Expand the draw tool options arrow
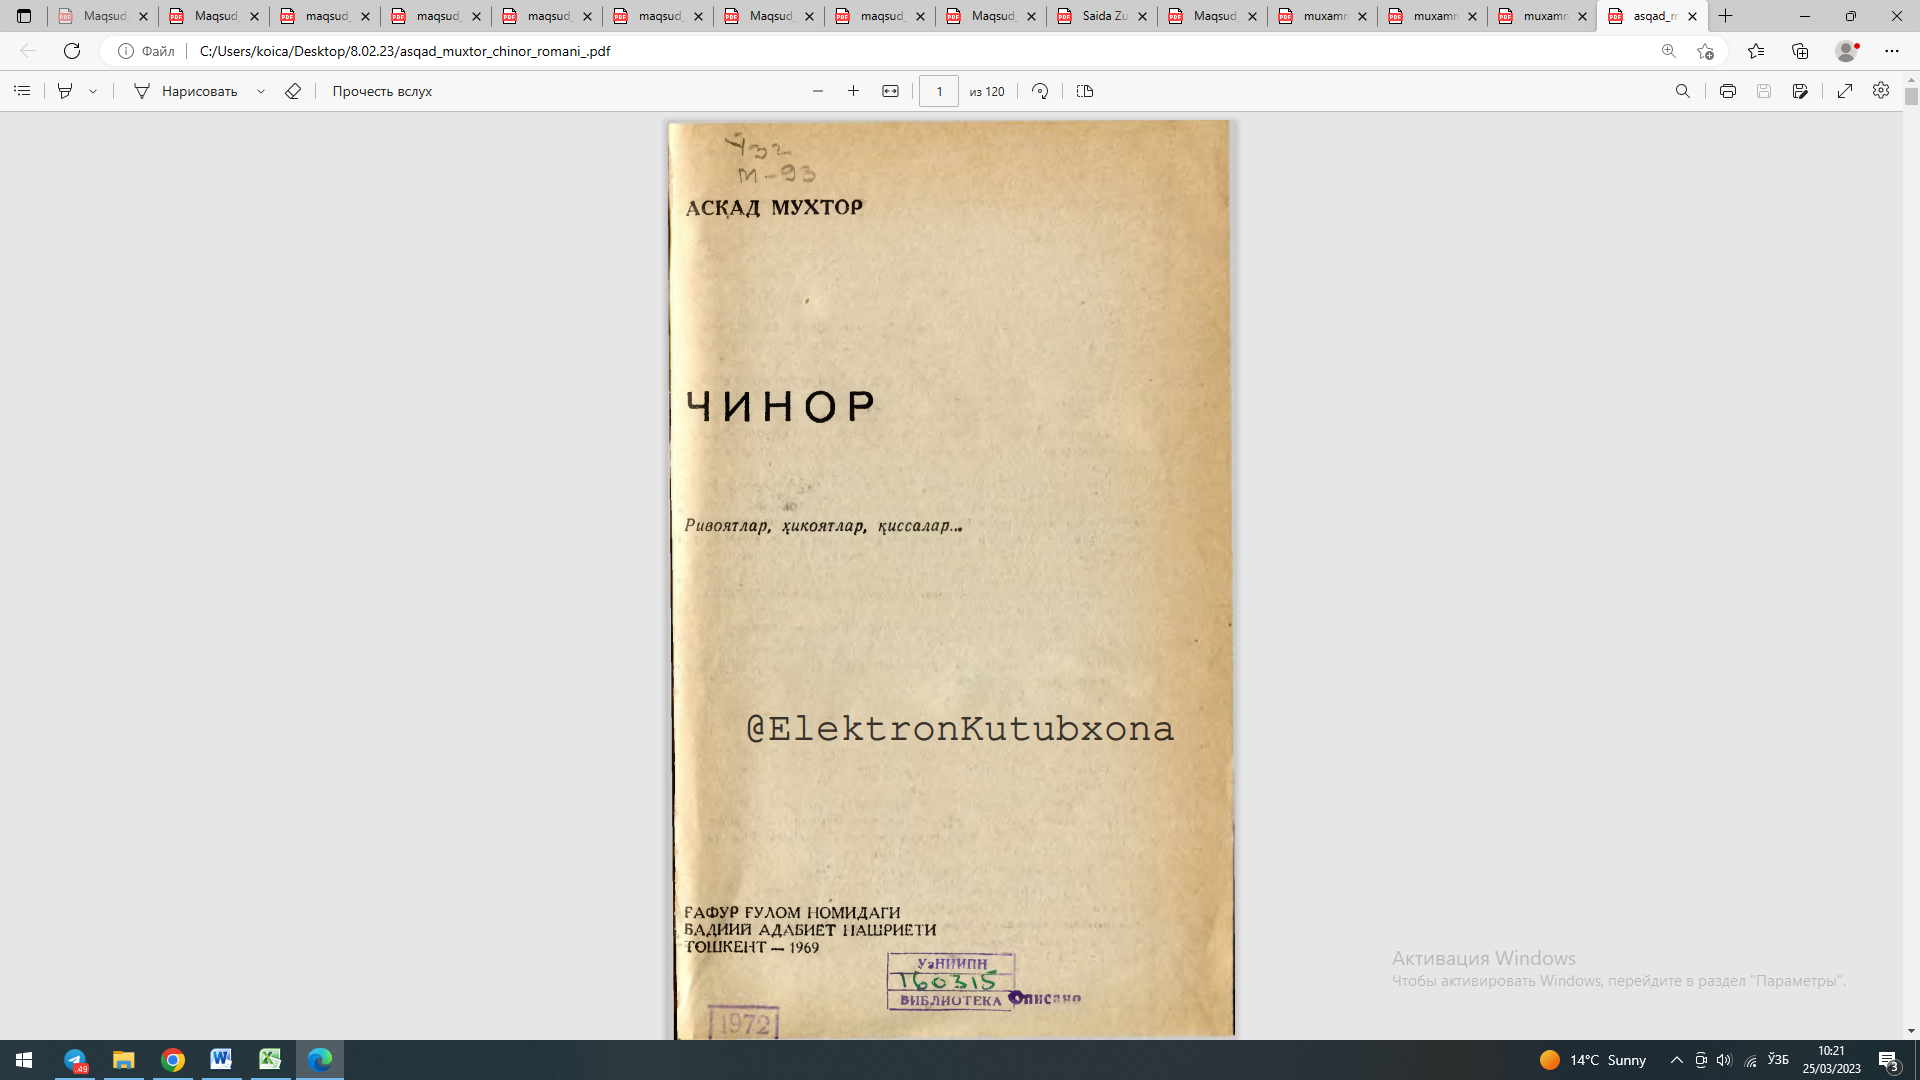 pos(261,91)
